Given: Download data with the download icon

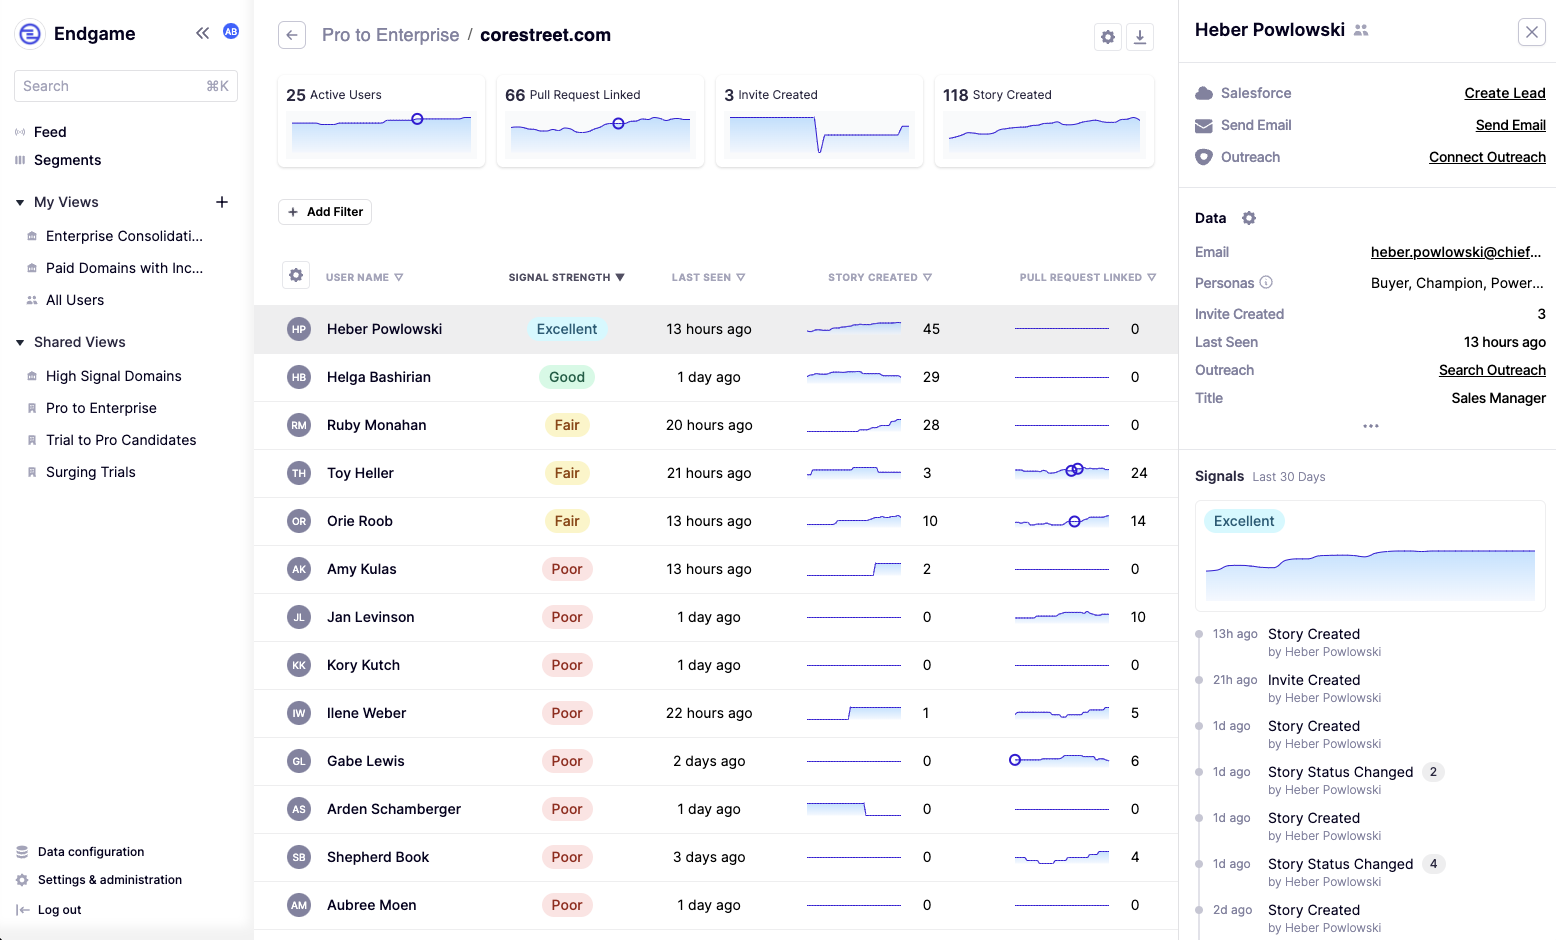Looking at the screenshot, I should [x=1140, y=37].
